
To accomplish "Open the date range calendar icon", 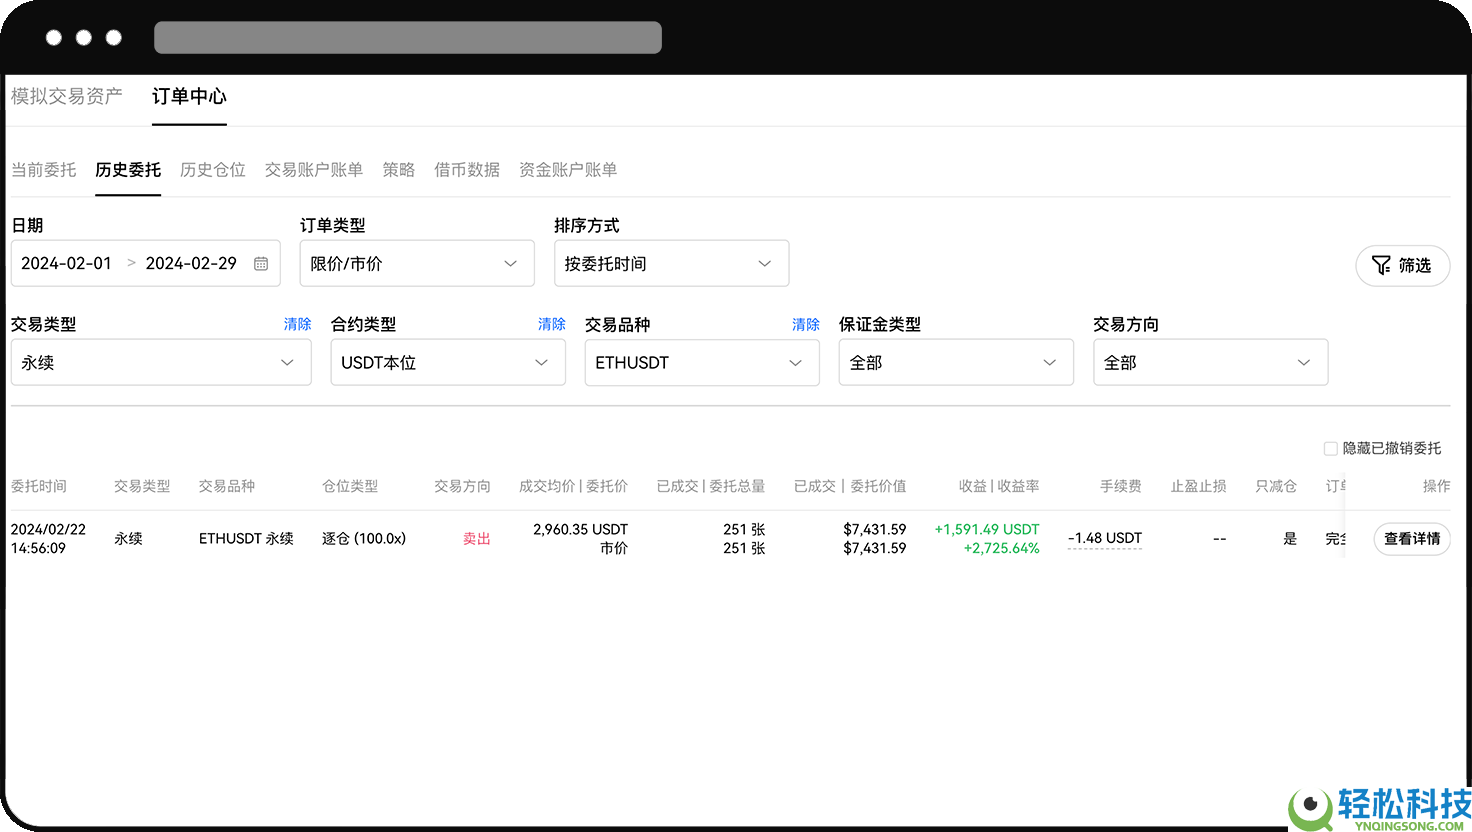I will (261, 264).
